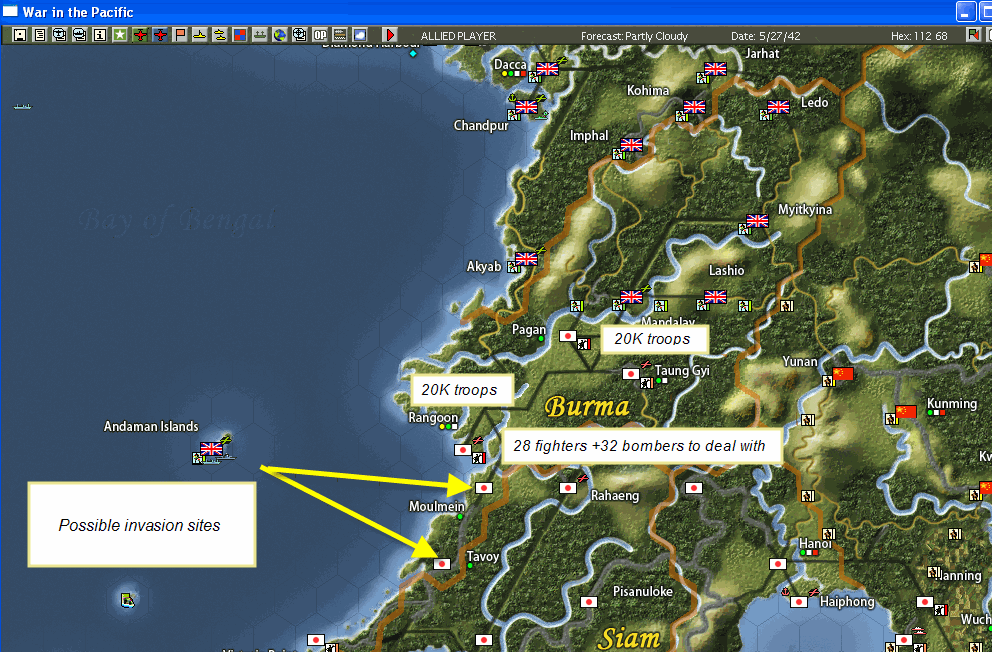
Task: Click the cloud weather toolbar icon
Action: tap(360, 35)
